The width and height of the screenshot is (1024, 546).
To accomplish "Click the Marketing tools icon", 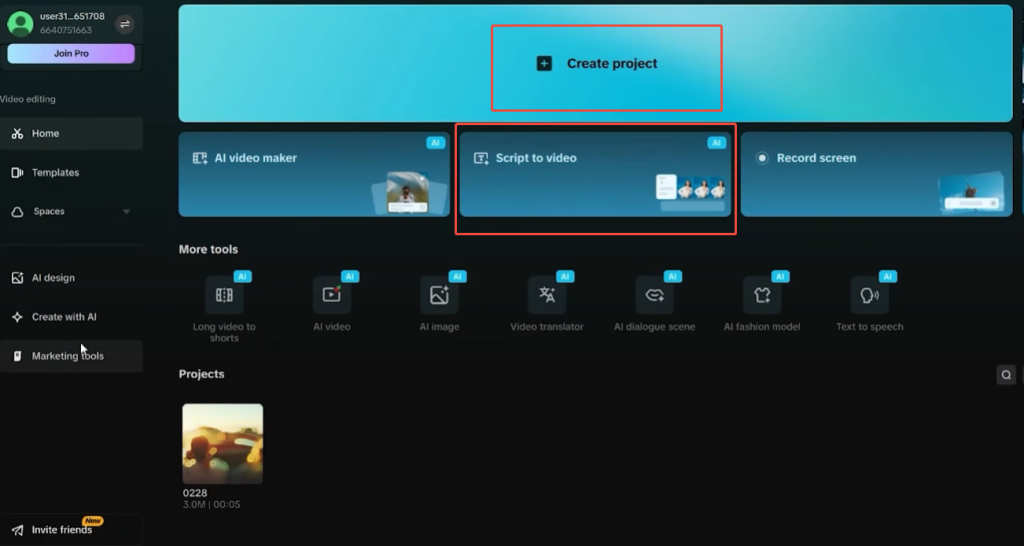I will [18, 356].
